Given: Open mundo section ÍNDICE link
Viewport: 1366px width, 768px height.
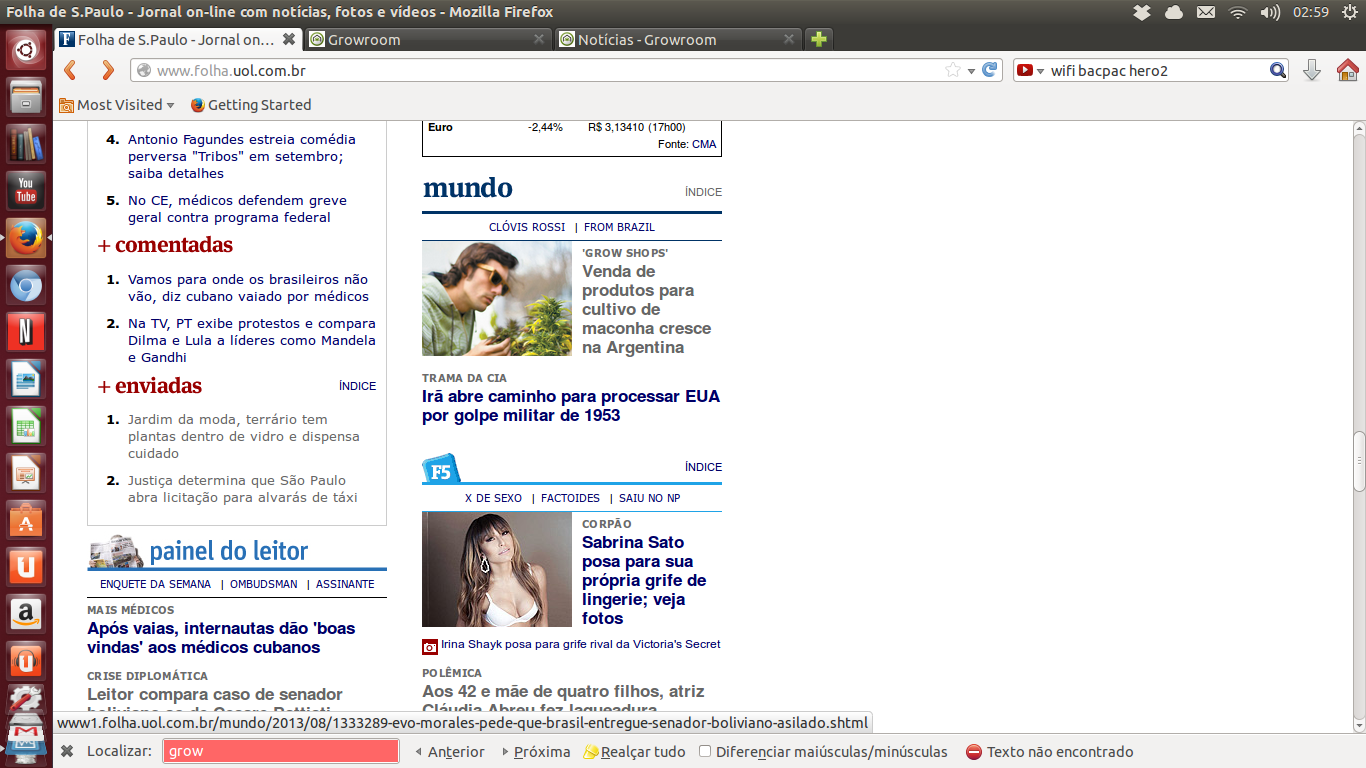Looking at the screenshot, I should [x=703, y=192].
